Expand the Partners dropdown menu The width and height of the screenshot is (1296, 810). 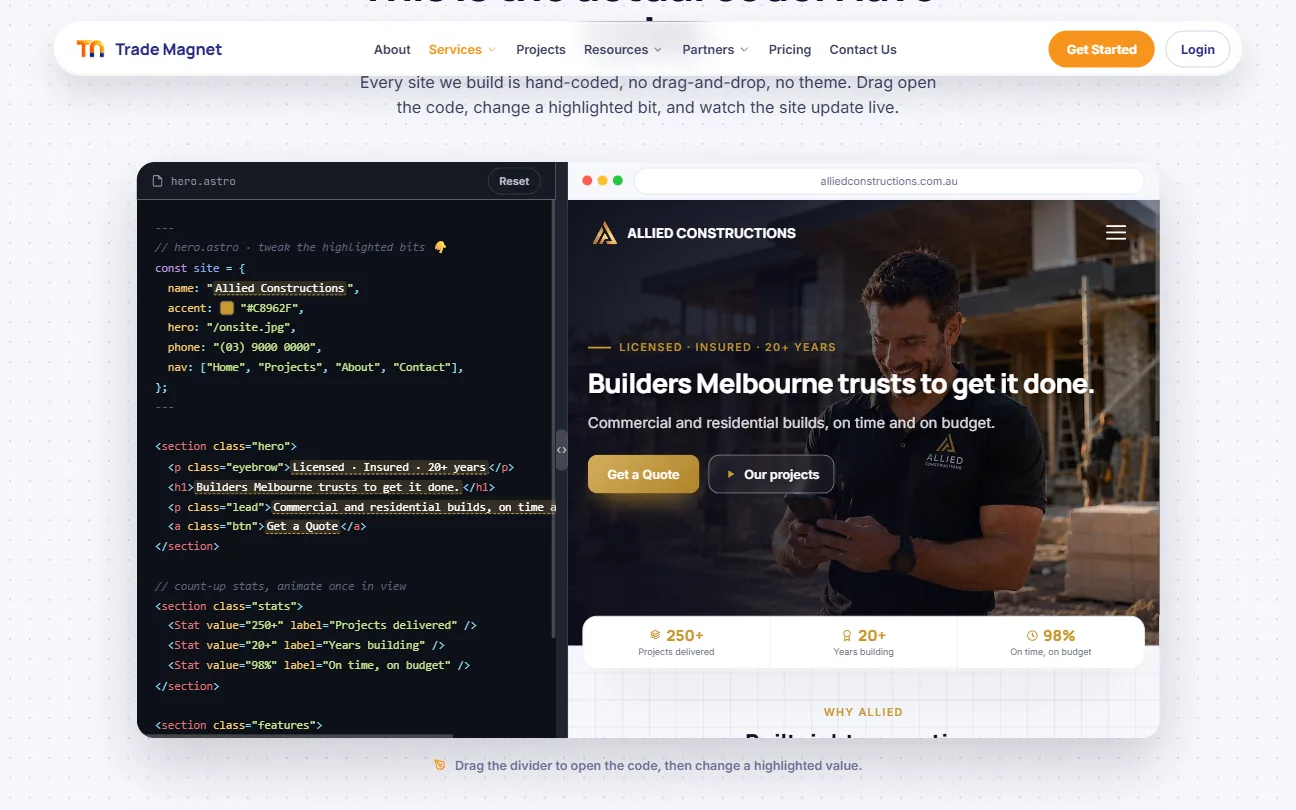point(715,49)
